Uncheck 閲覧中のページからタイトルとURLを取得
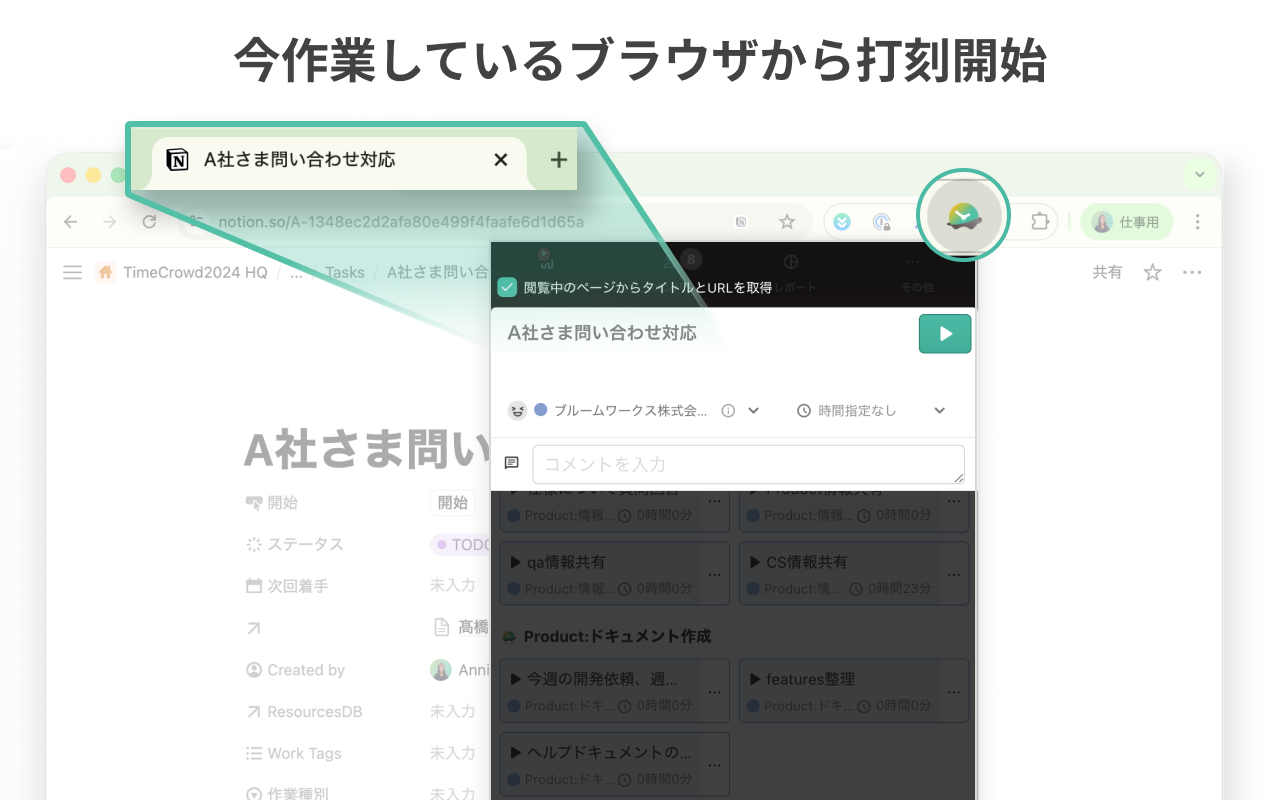This screenshot has width=1280, height=800. [x=505, y=287]
